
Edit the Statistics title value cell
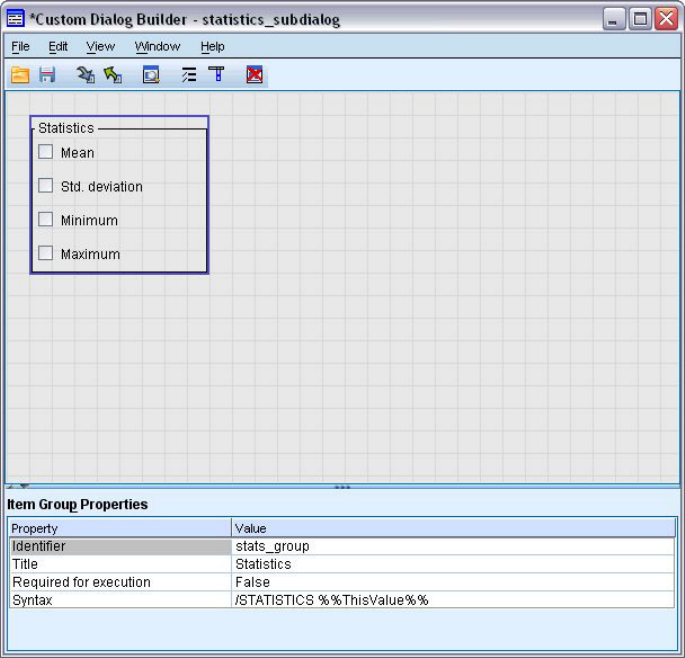pyautogui.click(x=453, y=564)
